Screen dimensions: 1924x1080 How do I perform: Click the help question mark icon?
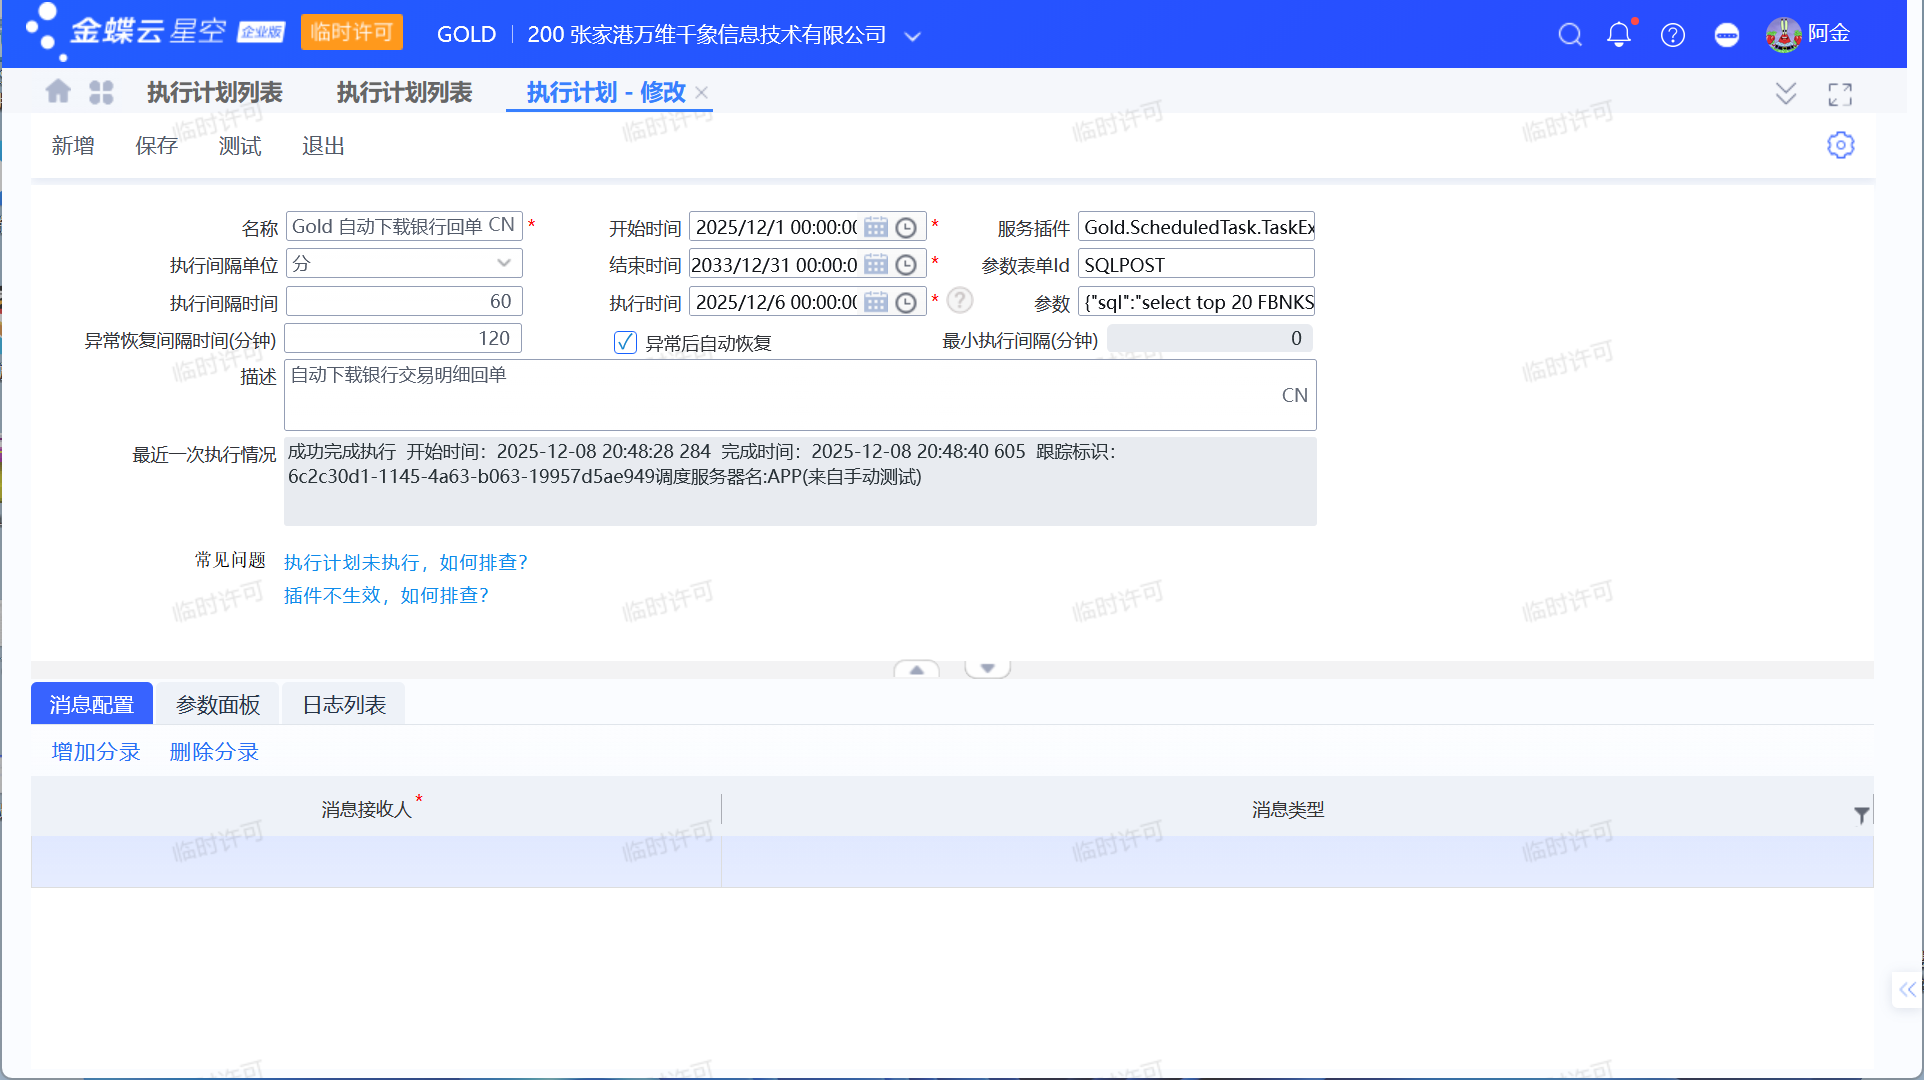tap(1673, 35)
